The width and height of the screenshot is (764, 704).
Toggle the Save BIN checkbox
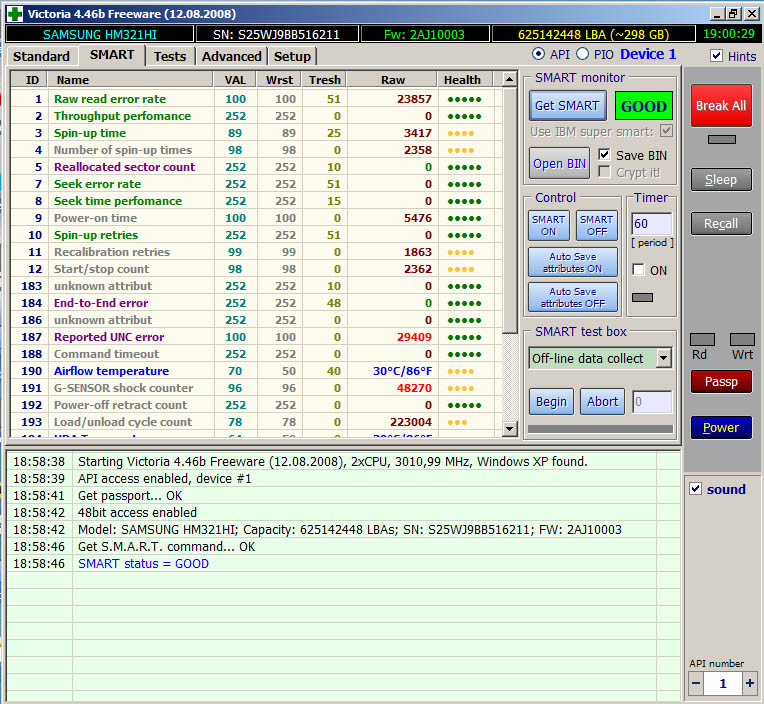604,155
